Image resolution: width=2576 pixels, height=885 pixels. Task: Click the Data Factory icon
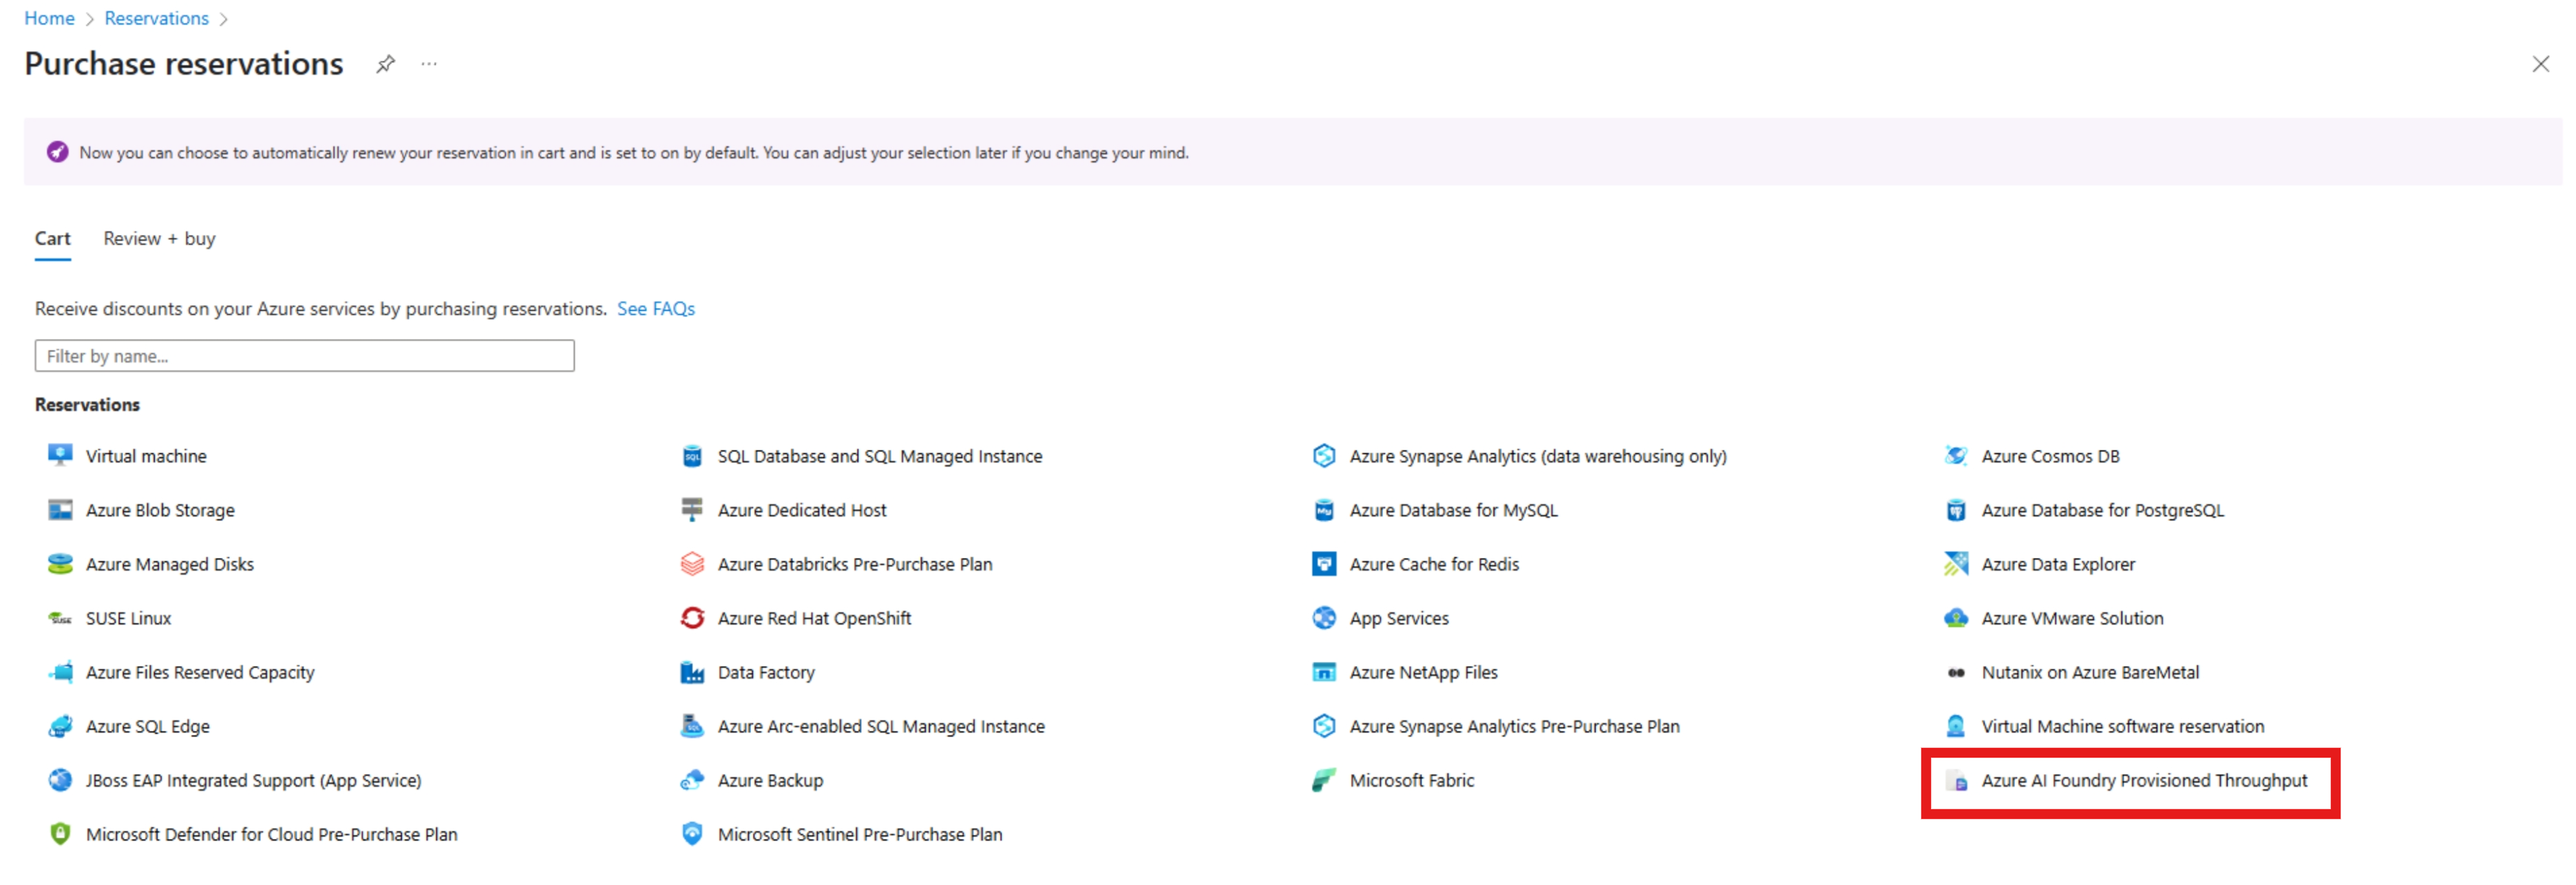[692, 672]
